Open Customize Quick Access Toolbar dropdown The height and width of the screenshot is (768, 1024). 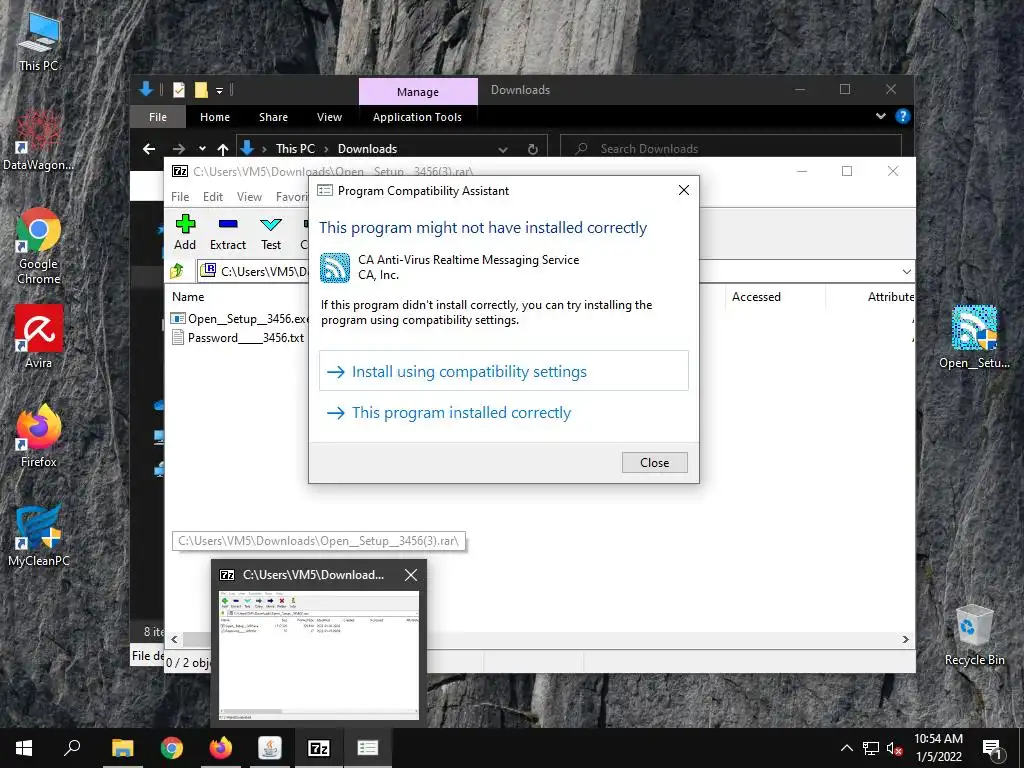point(219,90)
